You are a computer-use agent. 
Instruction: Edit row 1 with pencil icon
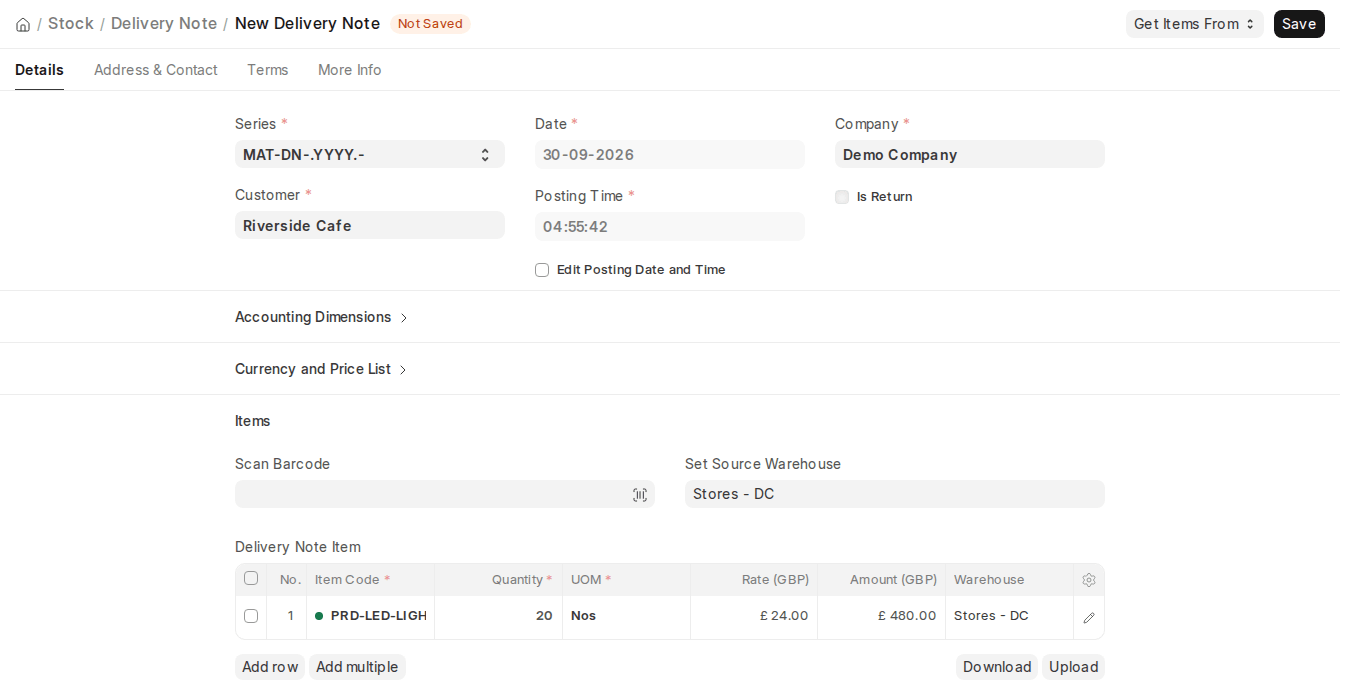point(1089,617)
